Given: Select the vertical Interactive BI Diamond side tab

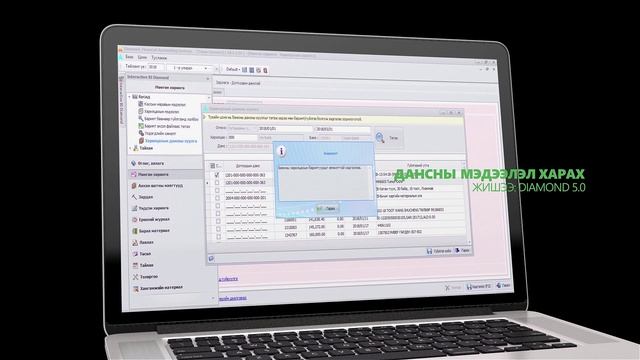Looking at the screenshot, I should point(122,100).
